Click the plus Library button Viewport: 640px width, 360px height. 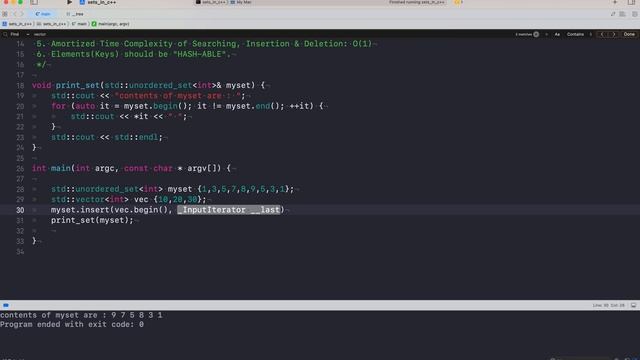pos(615,2)
